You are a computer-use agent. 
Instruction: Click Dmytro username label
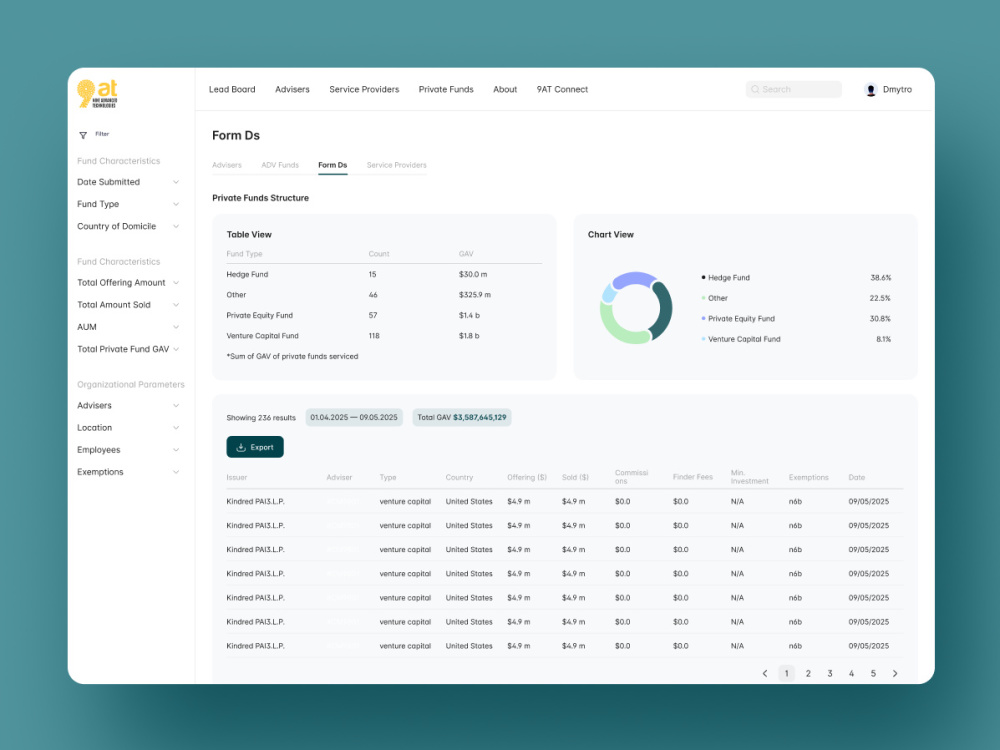(x=897, y=89)
